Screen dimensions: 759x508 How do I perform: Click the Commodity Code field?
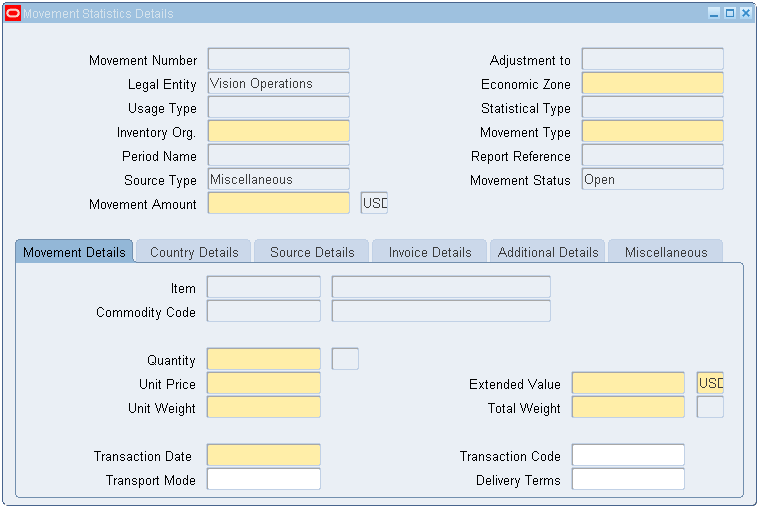click(x=264, y=311)
